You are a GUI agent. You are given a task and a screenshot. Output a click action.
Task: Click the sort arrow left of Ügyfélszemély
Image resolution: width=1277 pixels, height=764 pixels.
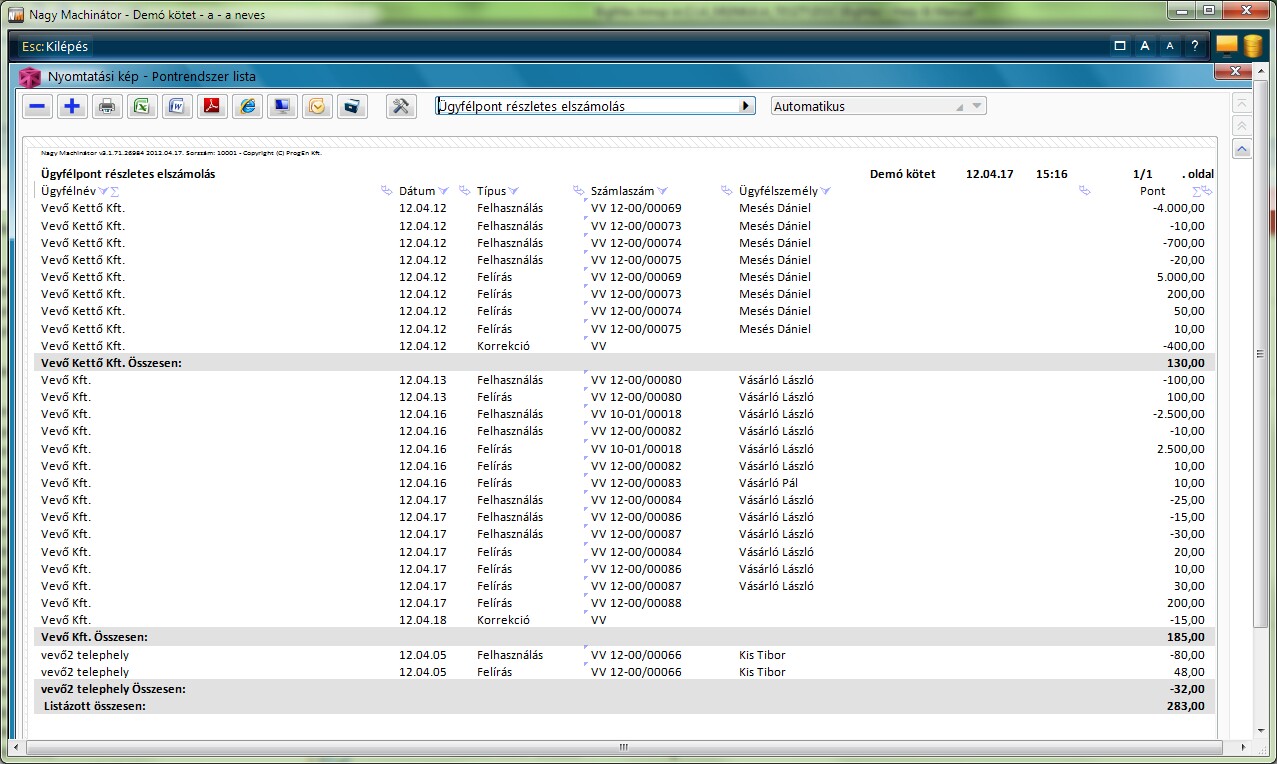(x=727, y=191)
